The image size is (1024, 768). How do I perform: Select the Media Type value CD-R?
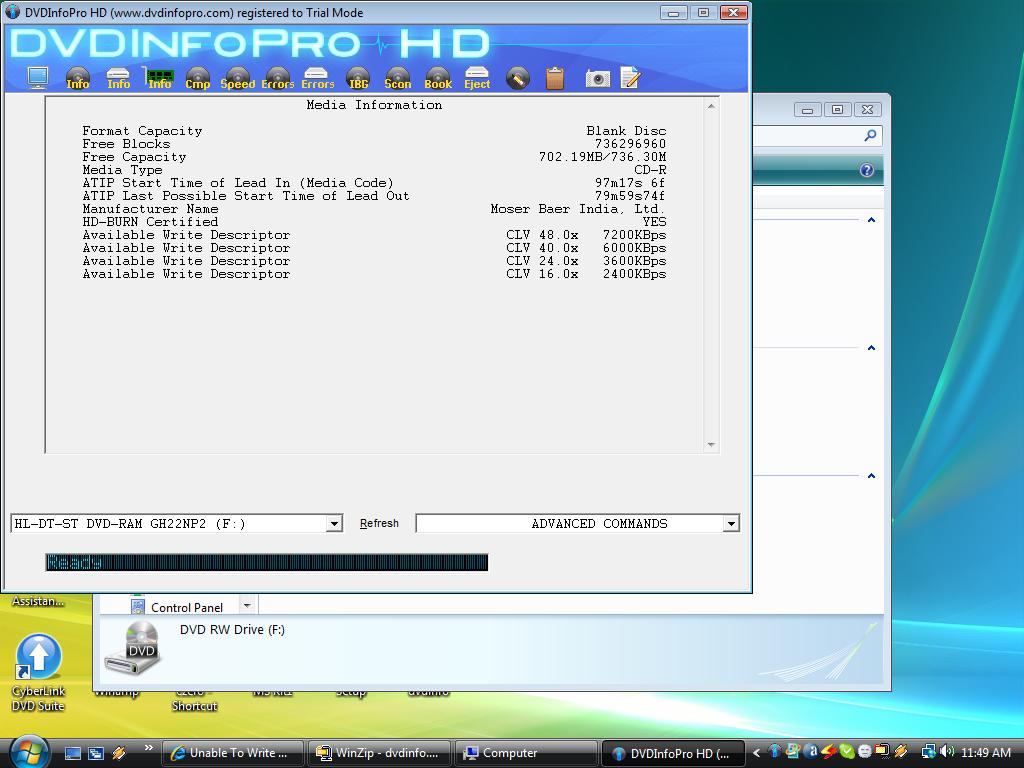click(650, 170)
